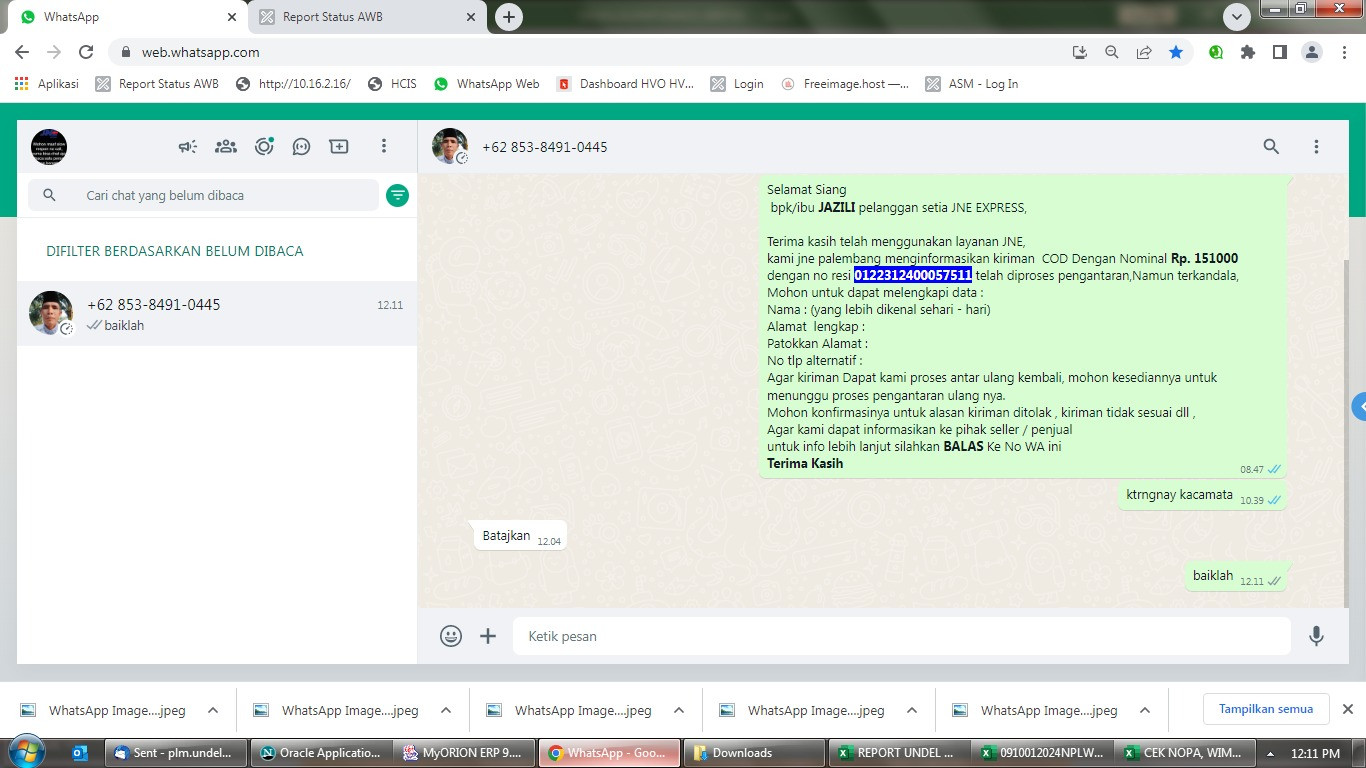
Task: Click the "Batajkan" received message
Action: pyautogui.click(x=519, y=537)
